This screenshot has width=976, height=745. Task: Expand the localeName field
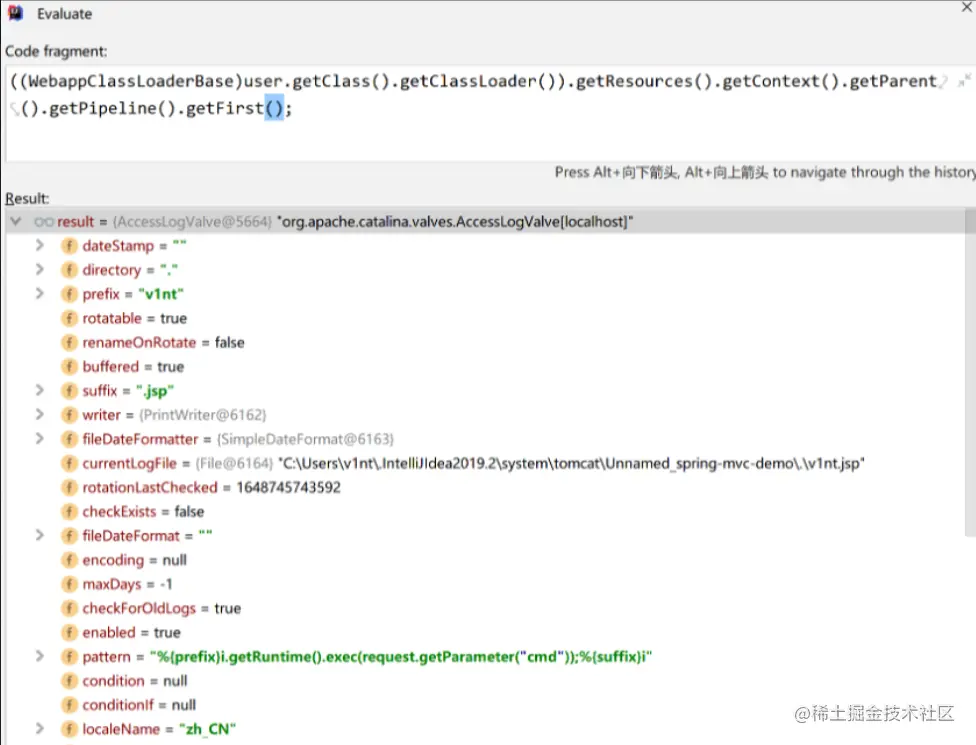tap(40, 728)
